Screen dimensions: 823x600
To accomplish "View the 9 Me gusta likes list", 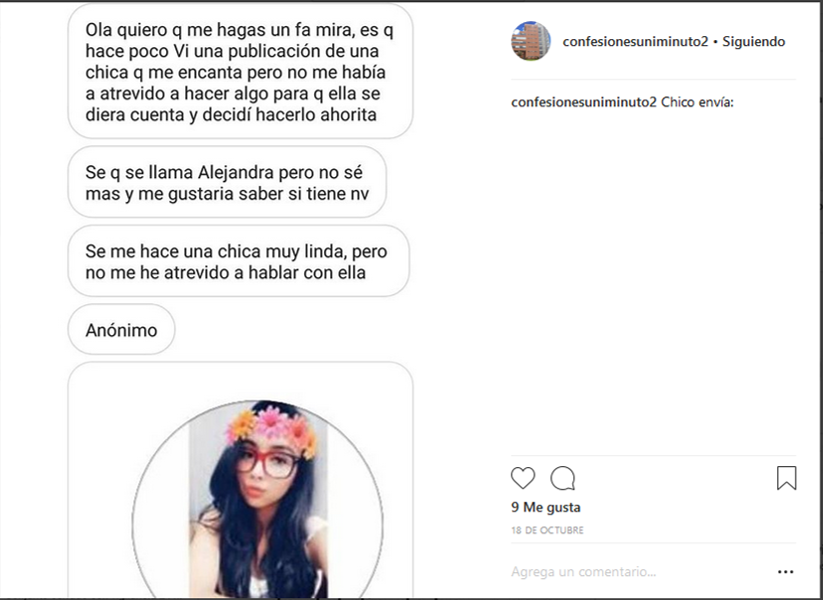I will [546, 507].
